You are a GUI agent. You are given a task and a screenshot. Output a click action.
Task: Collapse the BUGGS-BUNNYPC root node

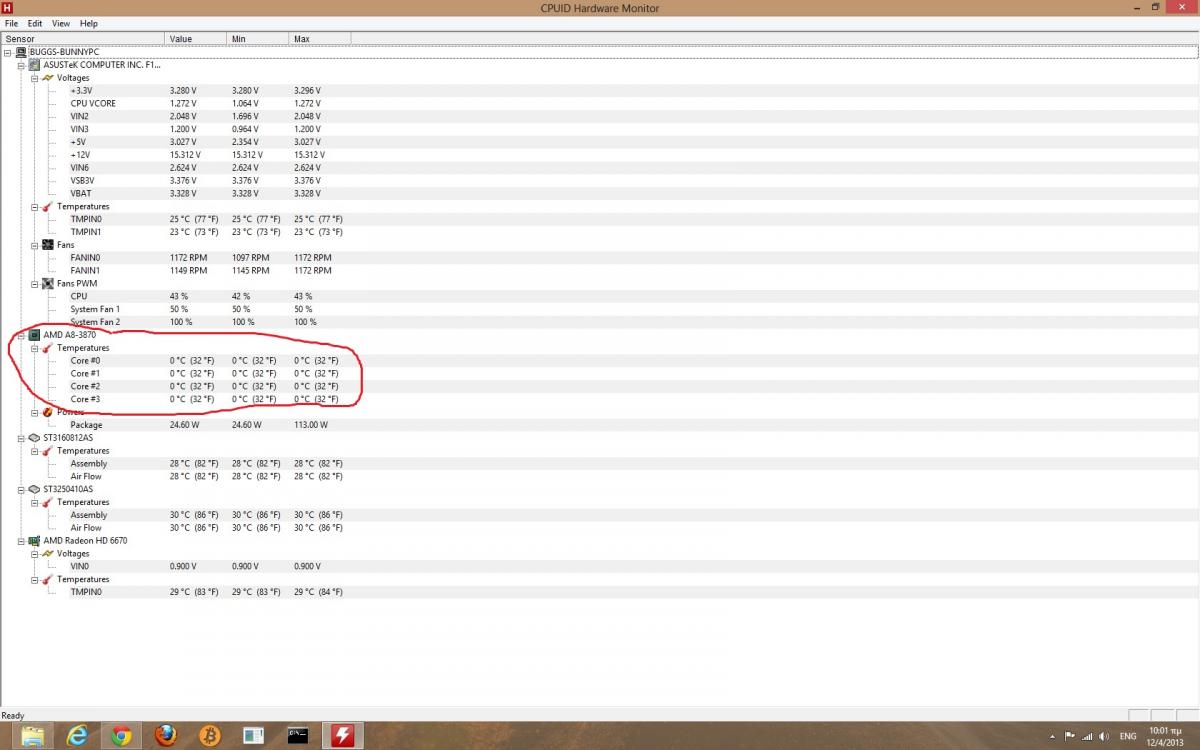(x=9, y=52)
